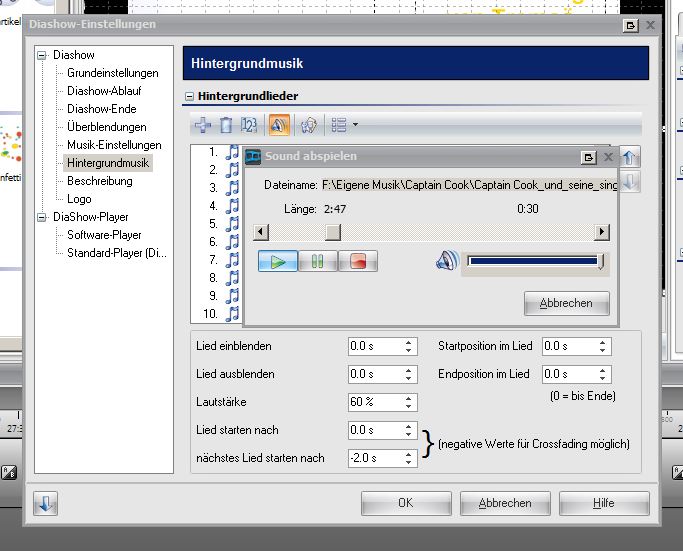Click the renumber songs toolbar icon

tap(249, 125)
